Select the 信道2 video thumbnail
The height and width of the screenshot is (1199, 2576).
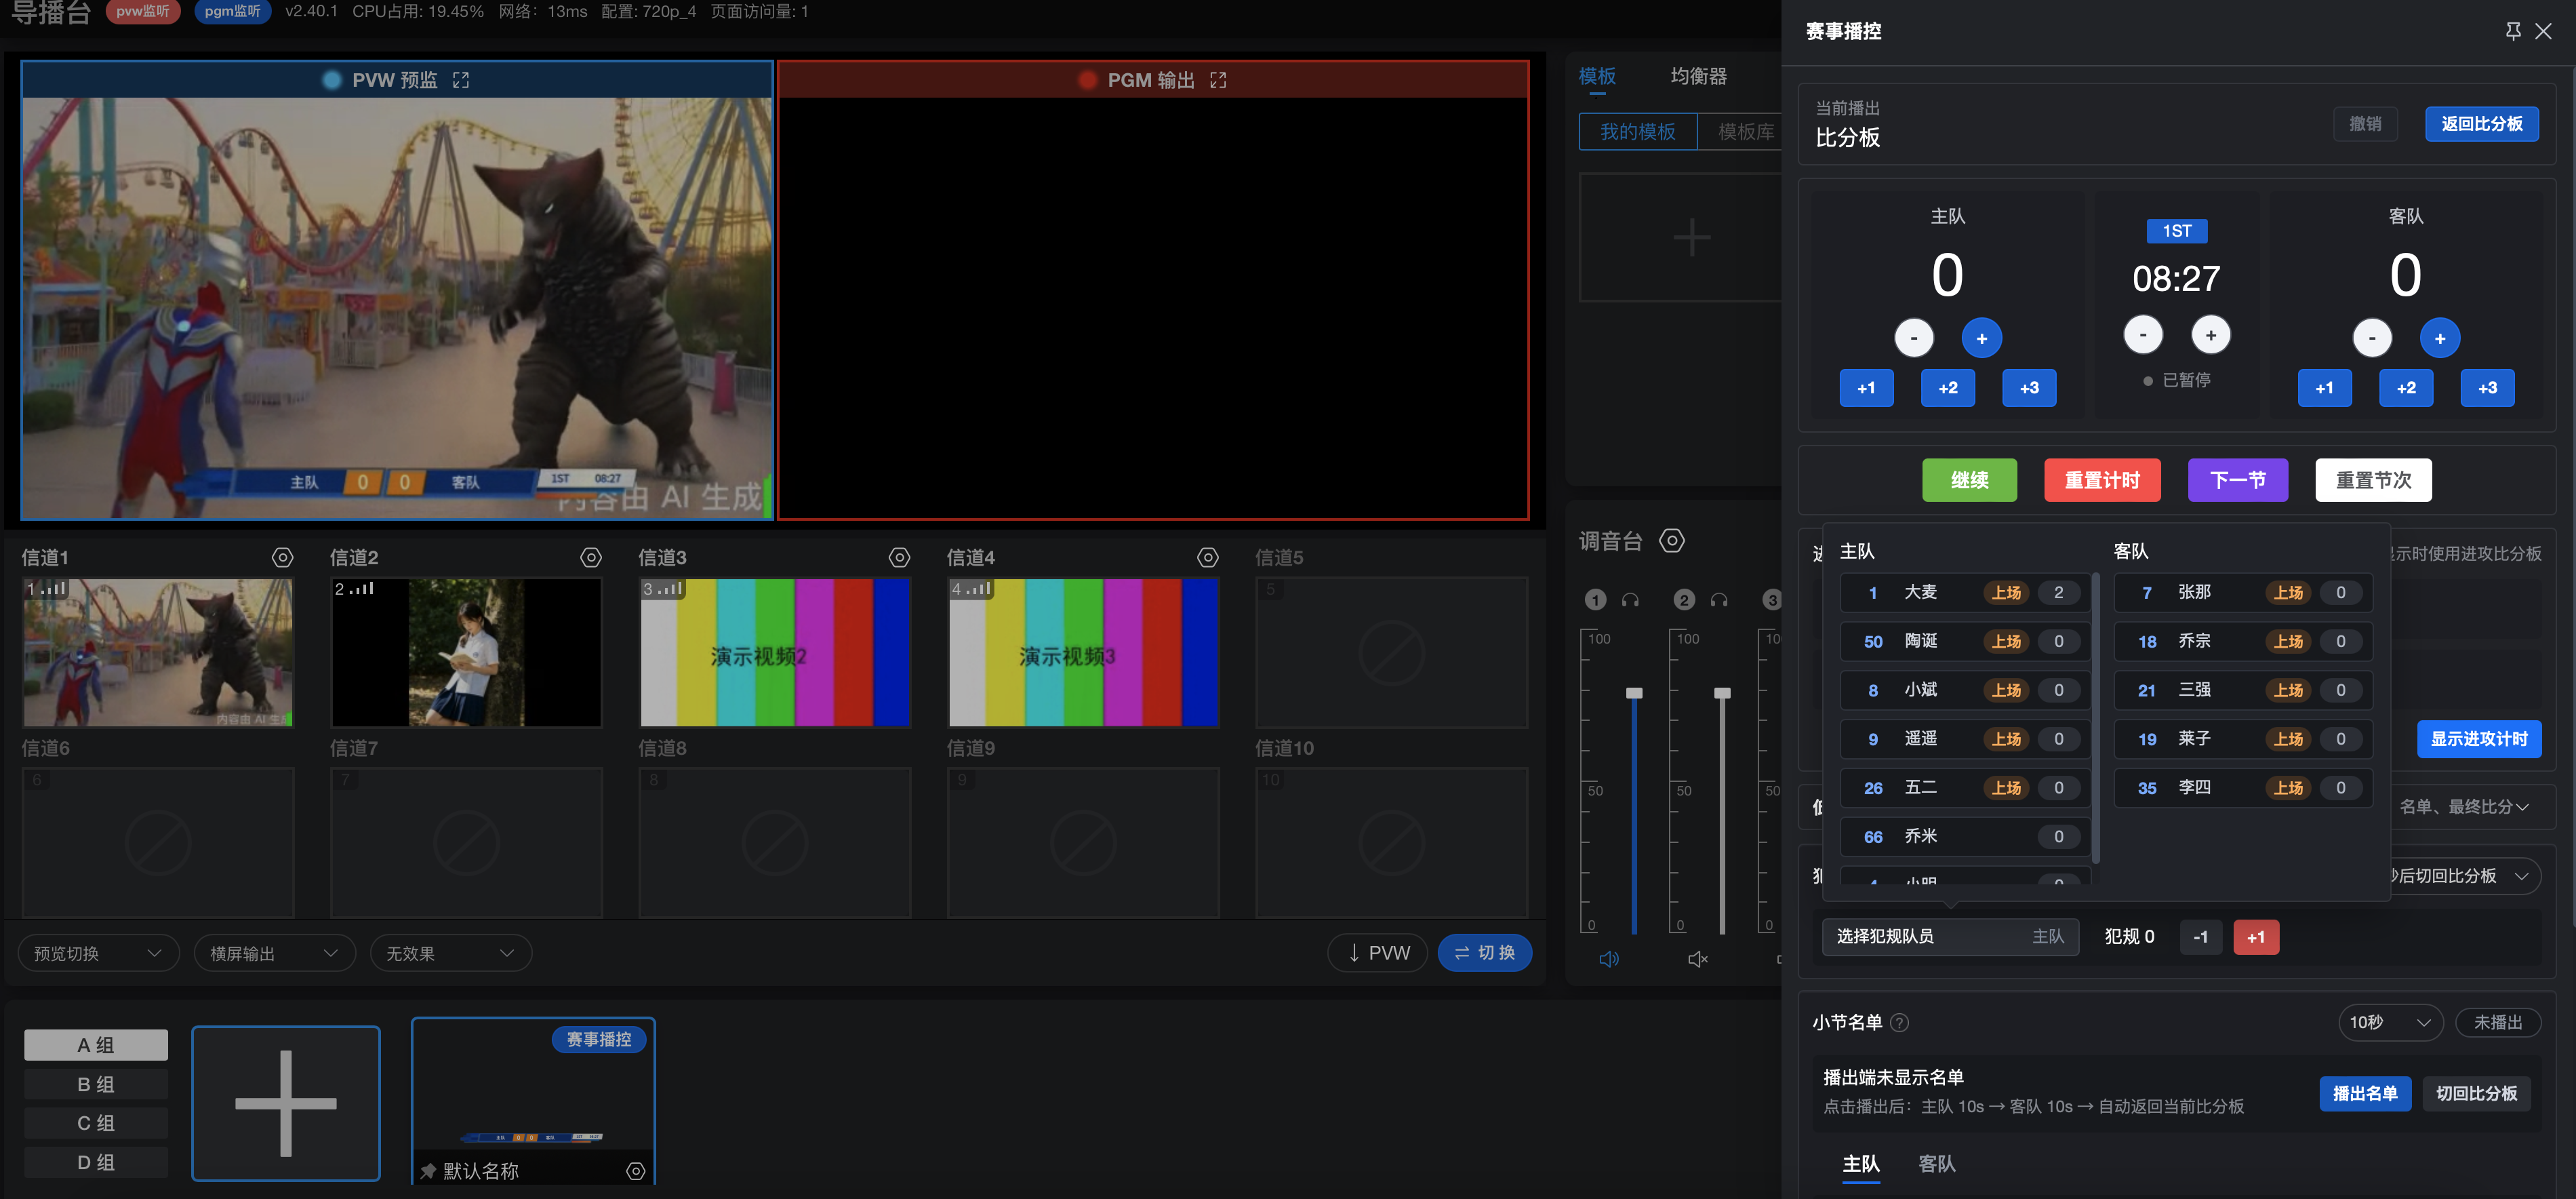tap(467, 652)
